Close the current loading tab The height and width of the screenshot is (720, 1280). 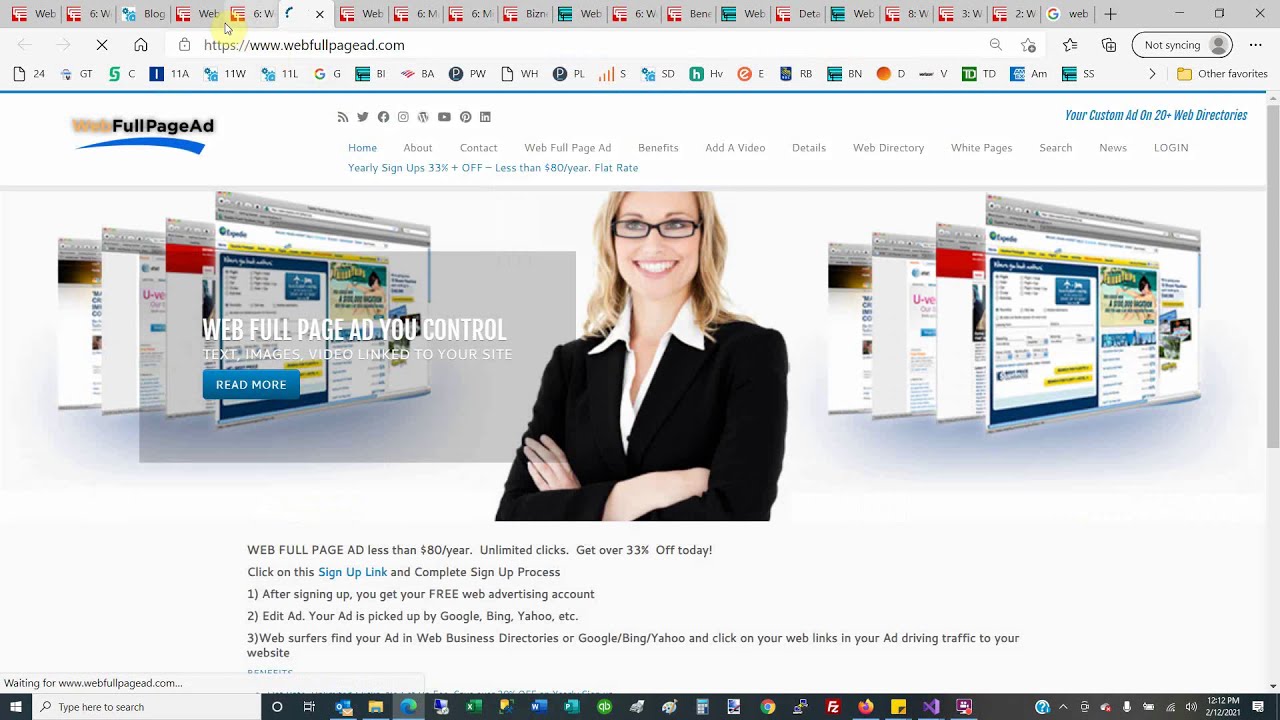(319, 14)
